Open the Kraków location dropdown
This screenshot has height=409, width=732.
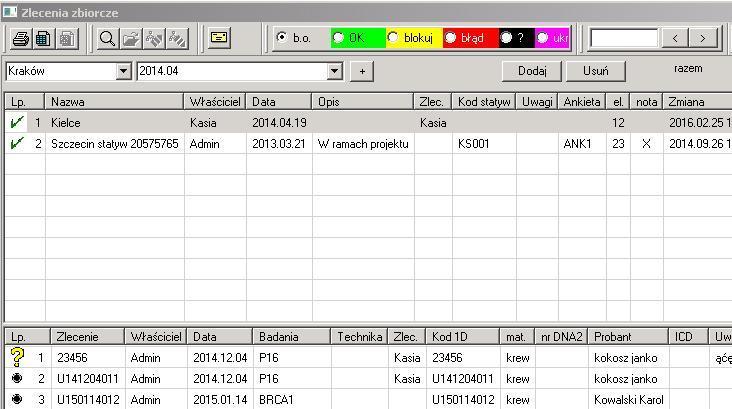click(123, 71)
